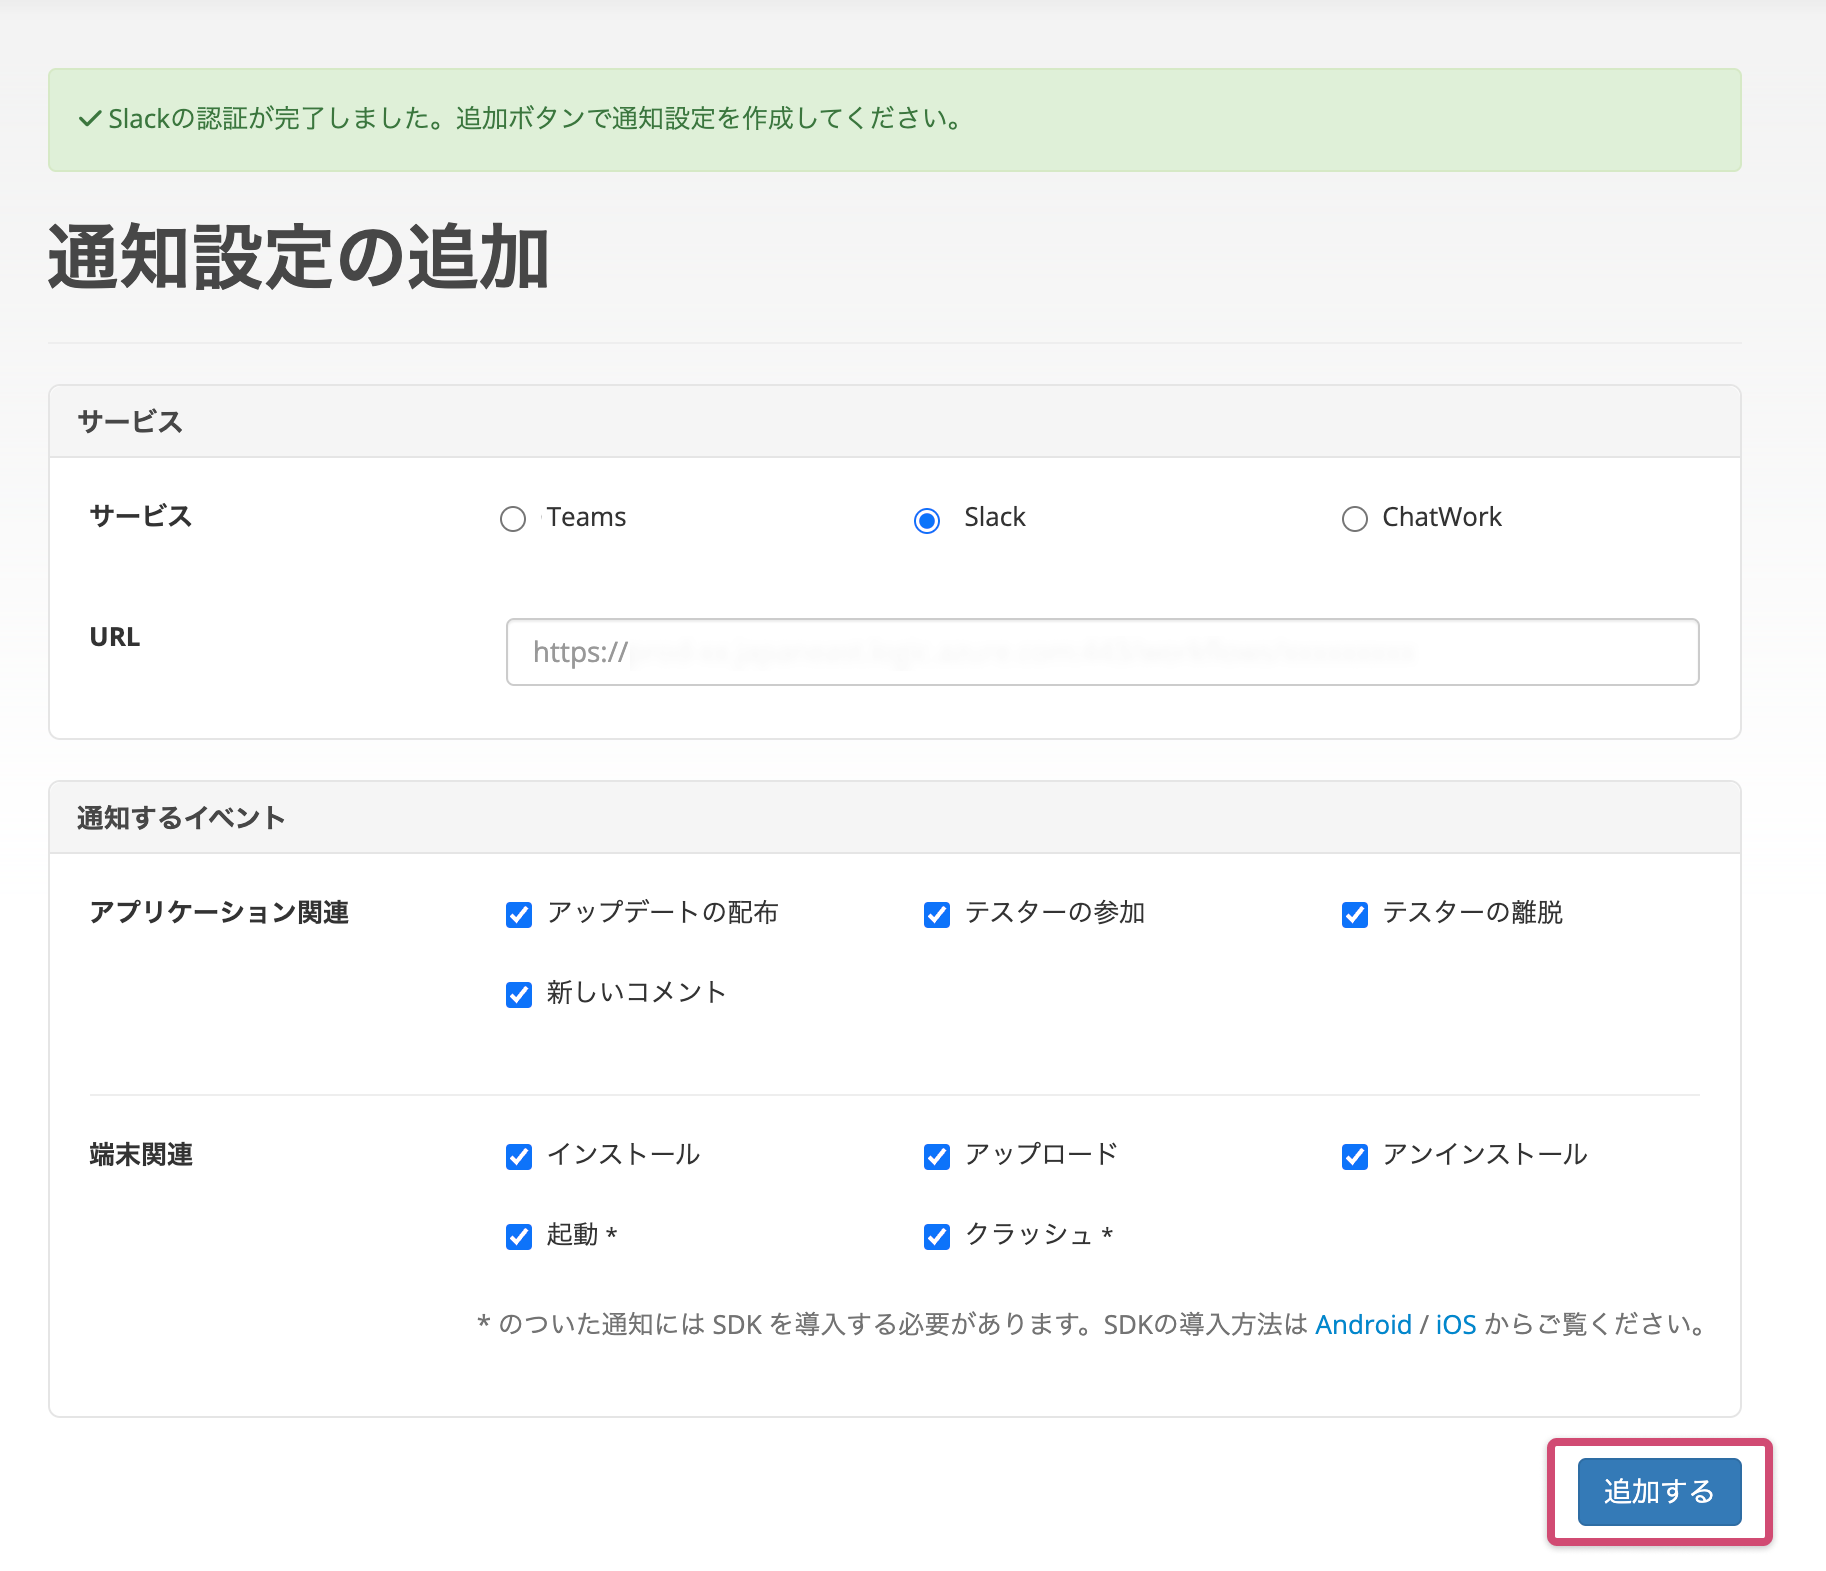Disable テスターの離脱 notification checkbox
This screenshot has height=1571, width=1826.
coord(1354,915)
